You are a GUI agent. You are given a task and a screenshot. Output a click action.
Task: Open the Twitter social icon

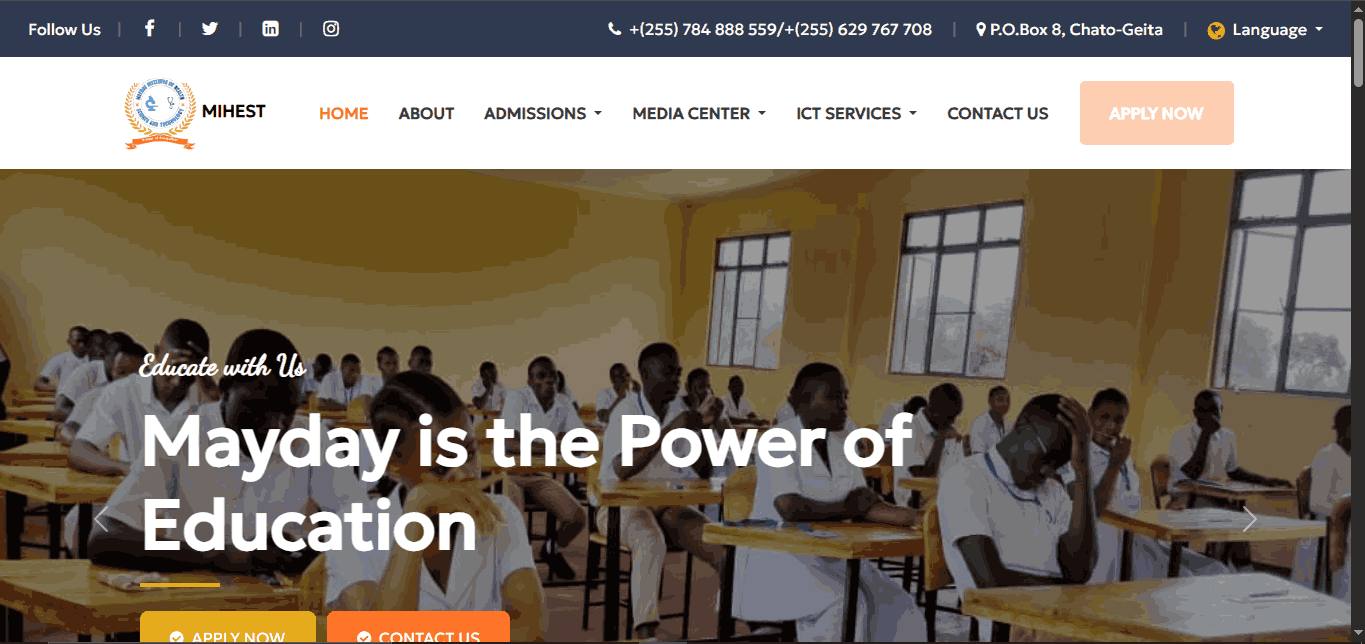click(209, 29)
